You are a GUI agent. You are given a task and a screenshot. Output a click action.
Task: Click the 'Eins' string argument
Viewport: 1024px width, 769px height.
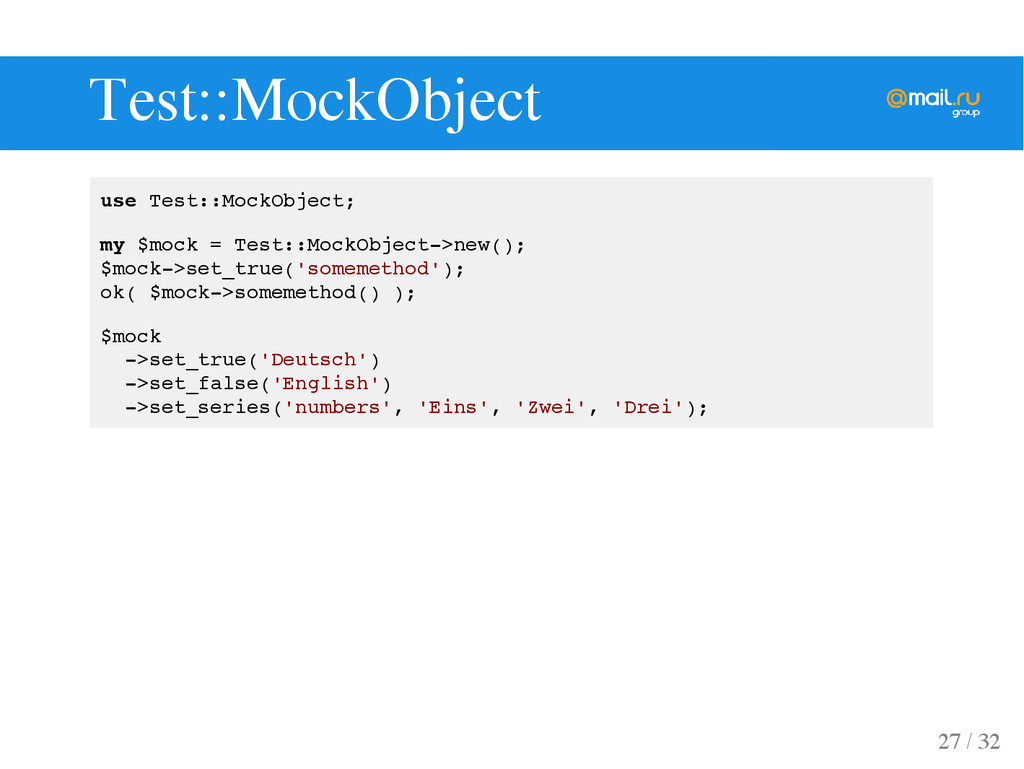click(453, 407)
